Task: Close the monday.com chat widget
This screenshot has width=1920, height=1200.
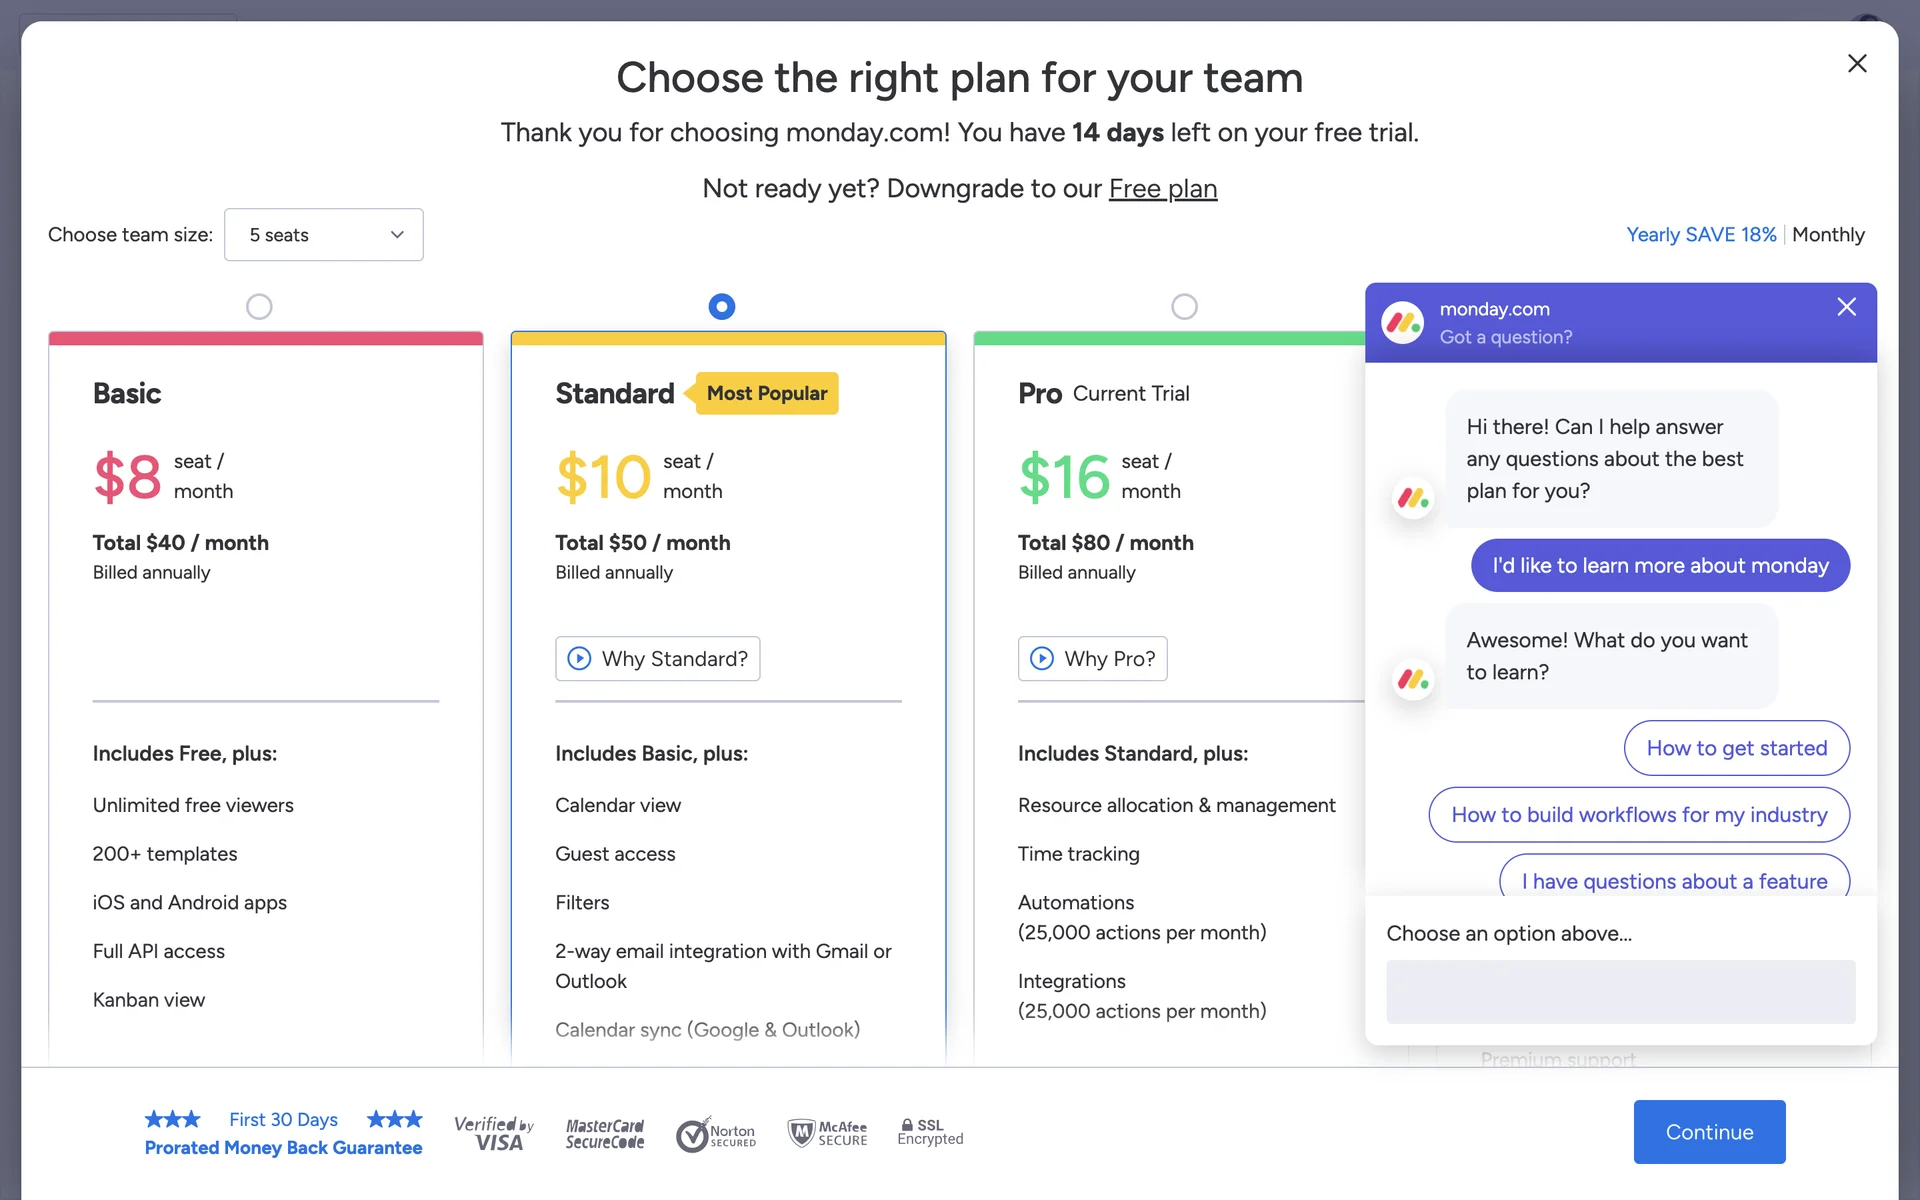Action: [x=1846, y=307]
